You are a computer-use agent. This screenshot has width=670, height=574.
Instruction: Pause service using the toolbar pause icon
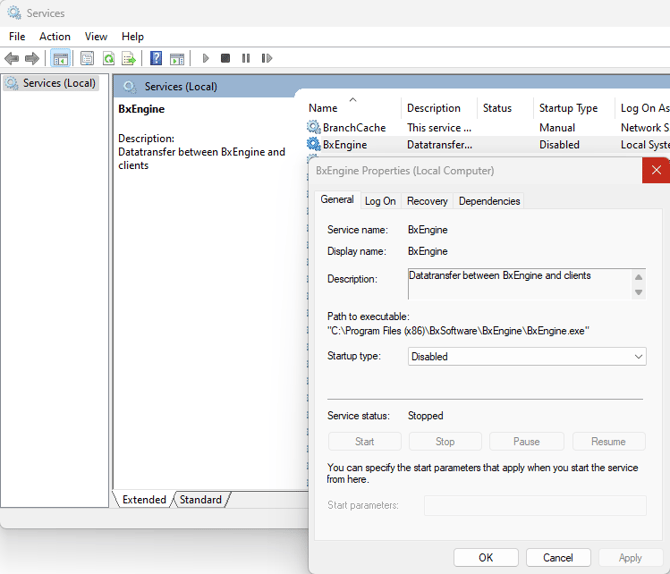[x=246, y=58]
